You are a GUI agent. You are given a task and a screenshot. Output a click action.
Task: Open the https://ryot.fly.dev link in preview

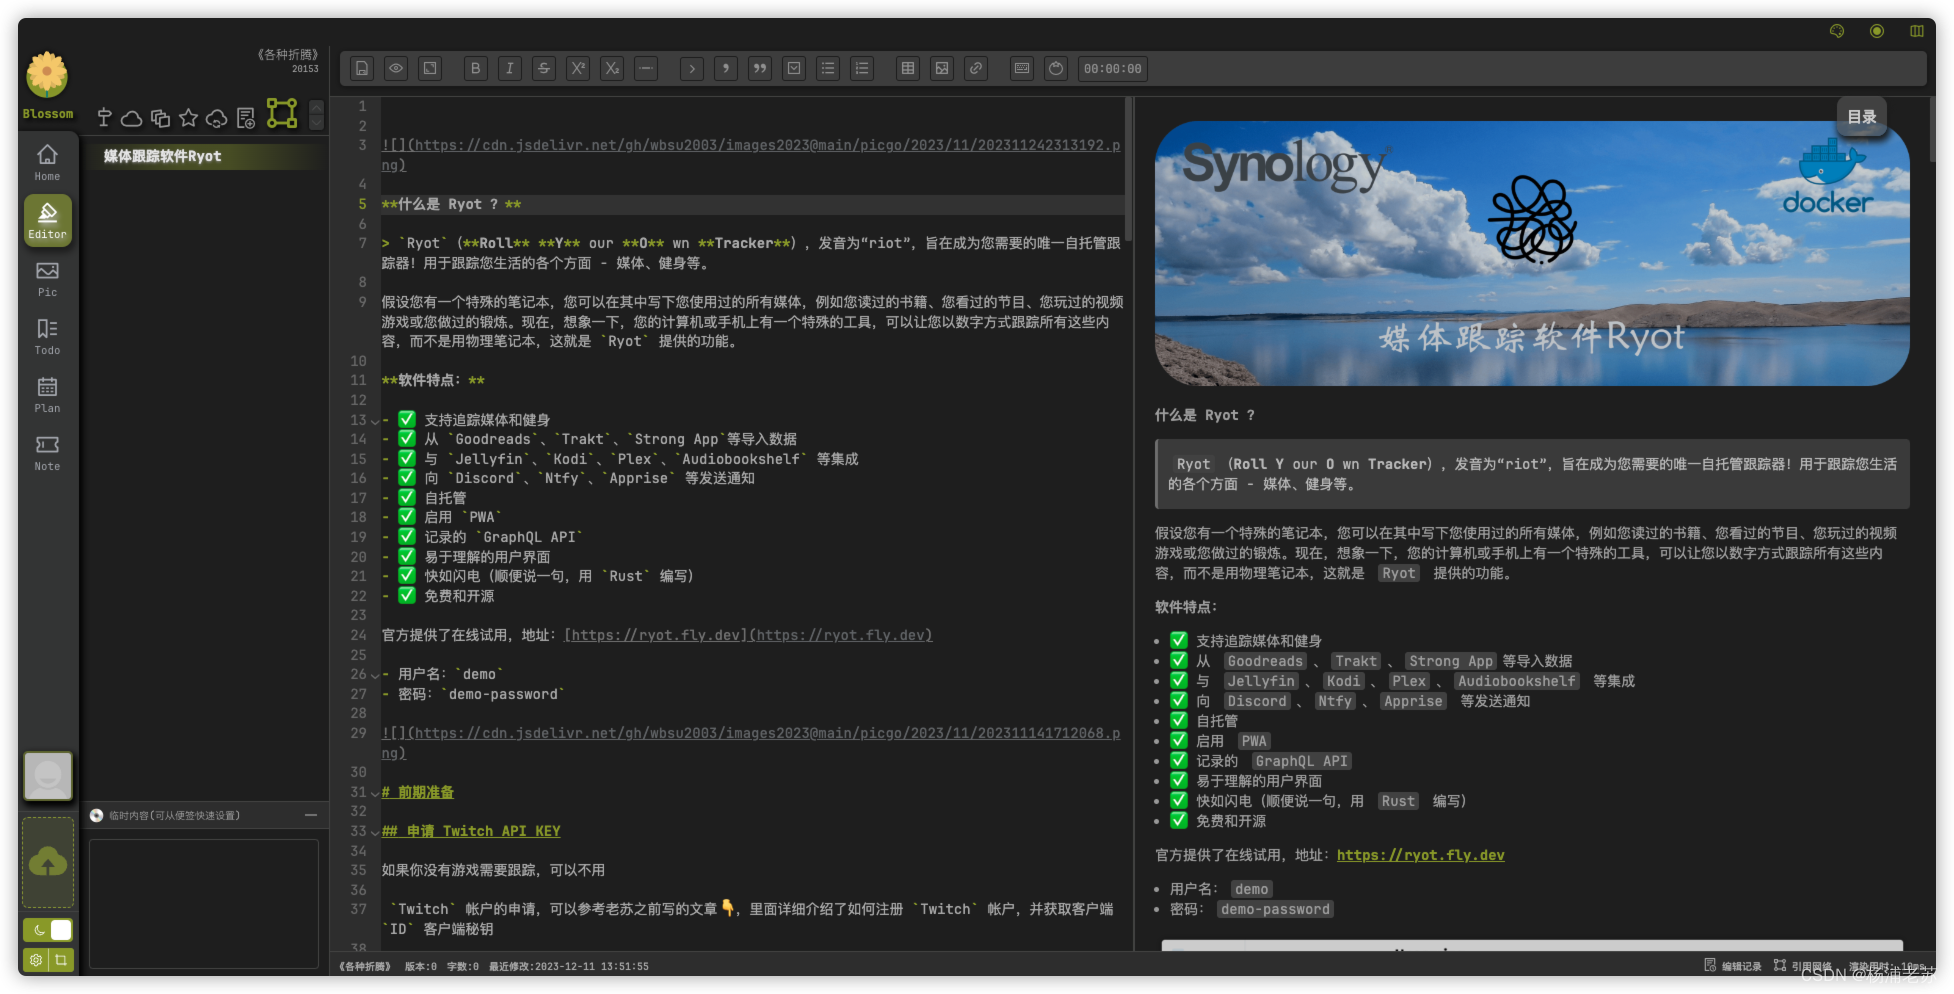[1420, 855]
